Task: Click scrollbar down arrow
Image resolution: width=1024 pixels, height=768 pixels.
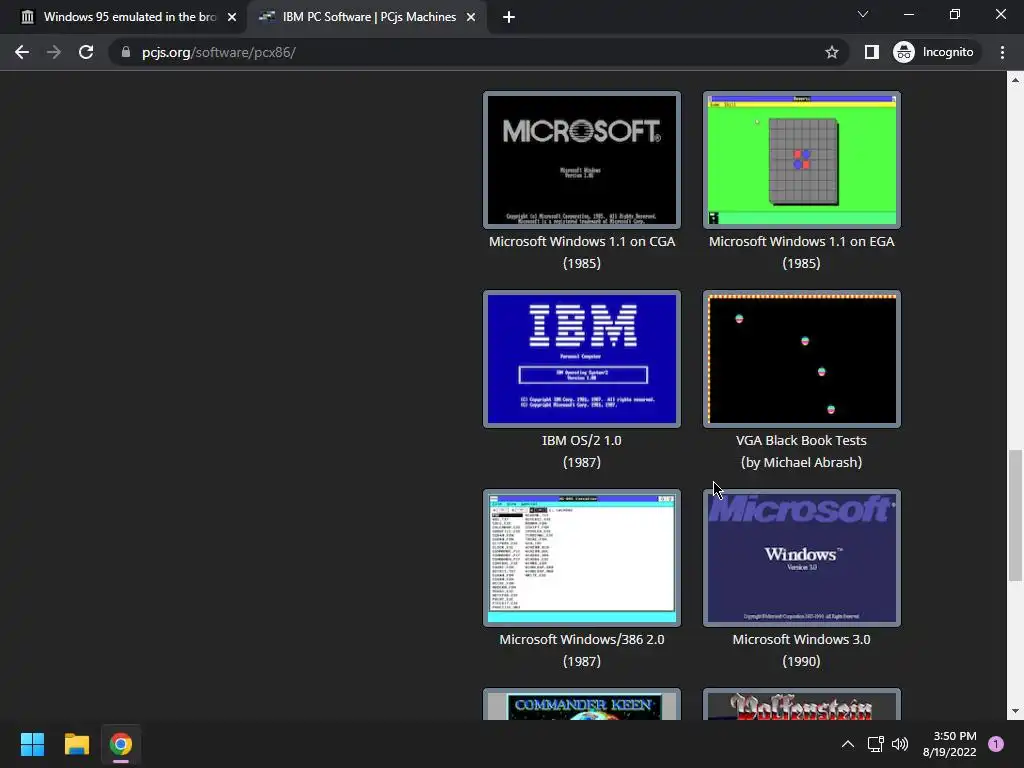Action: click(1015, 711)
